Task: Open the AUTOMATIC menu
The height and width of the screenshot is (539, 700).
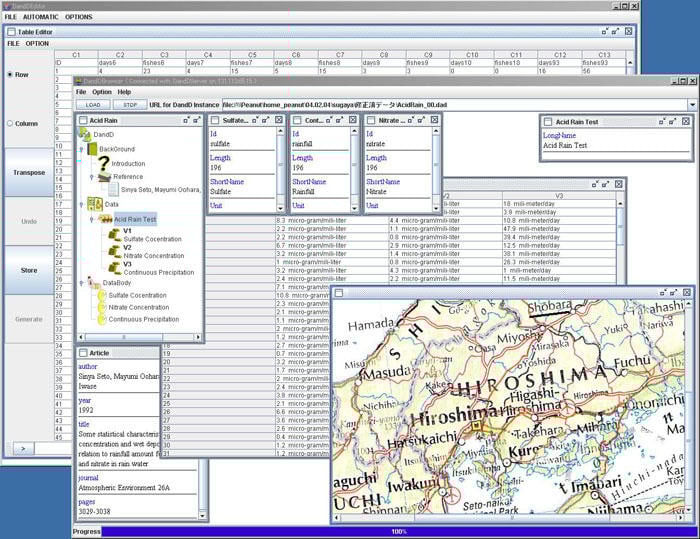Action: coord(41,17)
